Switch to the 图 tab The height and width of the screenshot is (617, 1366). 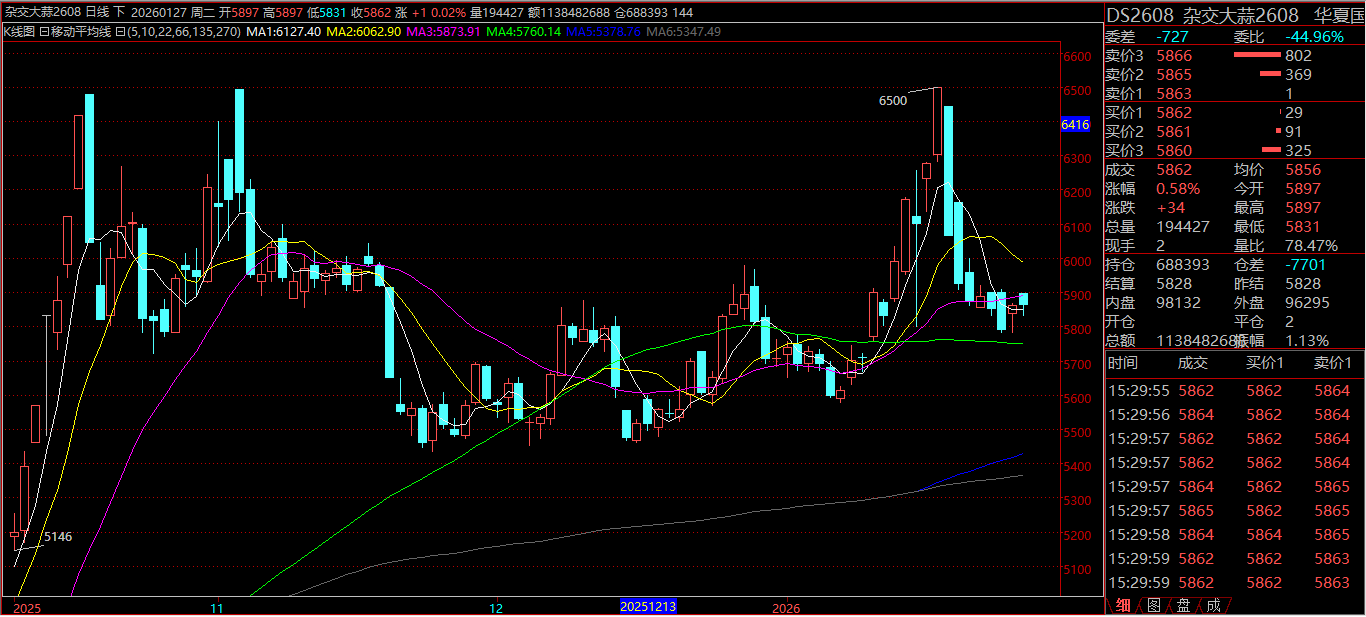click(1153, 605)
